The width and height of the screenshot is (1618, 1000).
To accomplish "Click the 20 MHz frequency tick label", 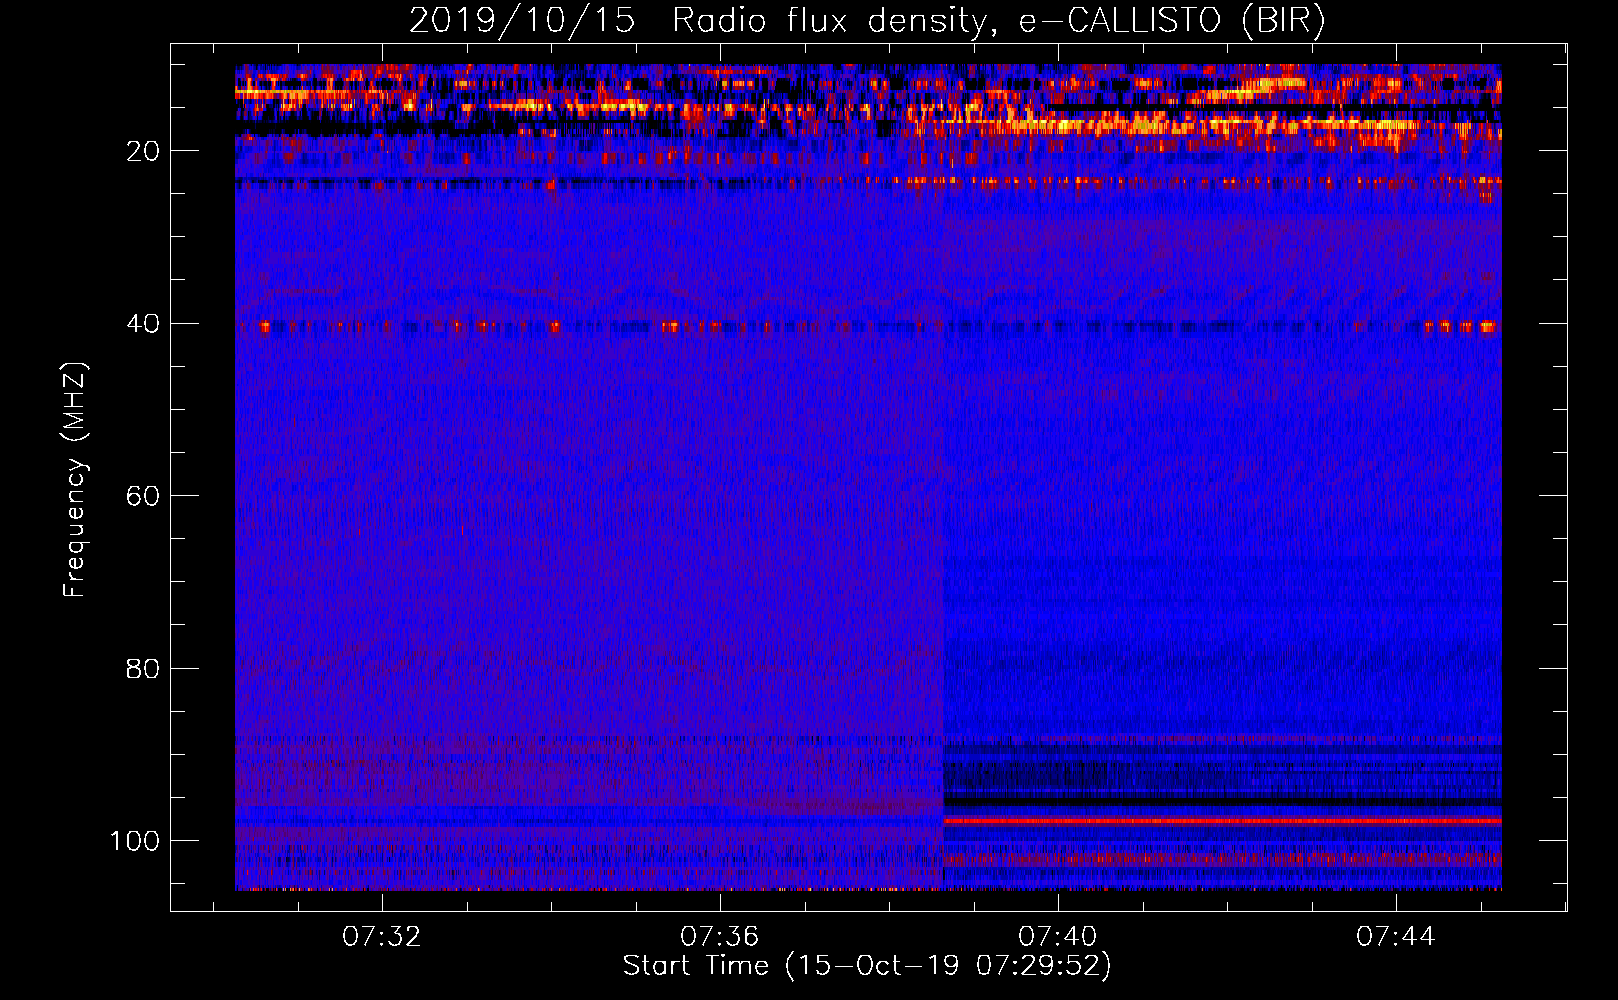I will [x=143, y=151].
